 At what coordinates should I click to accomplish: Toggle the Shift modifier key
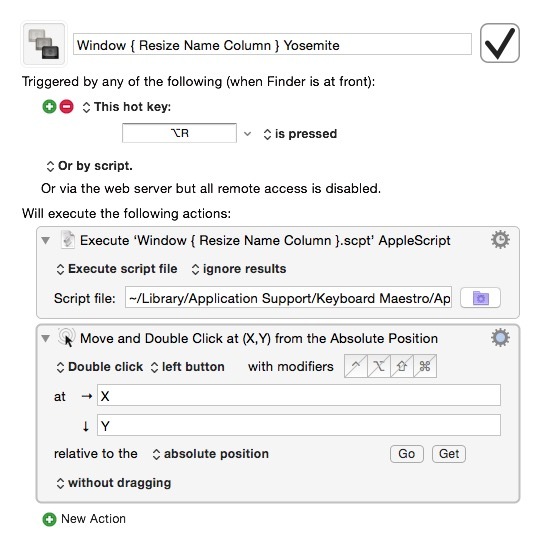click(401, 366)
